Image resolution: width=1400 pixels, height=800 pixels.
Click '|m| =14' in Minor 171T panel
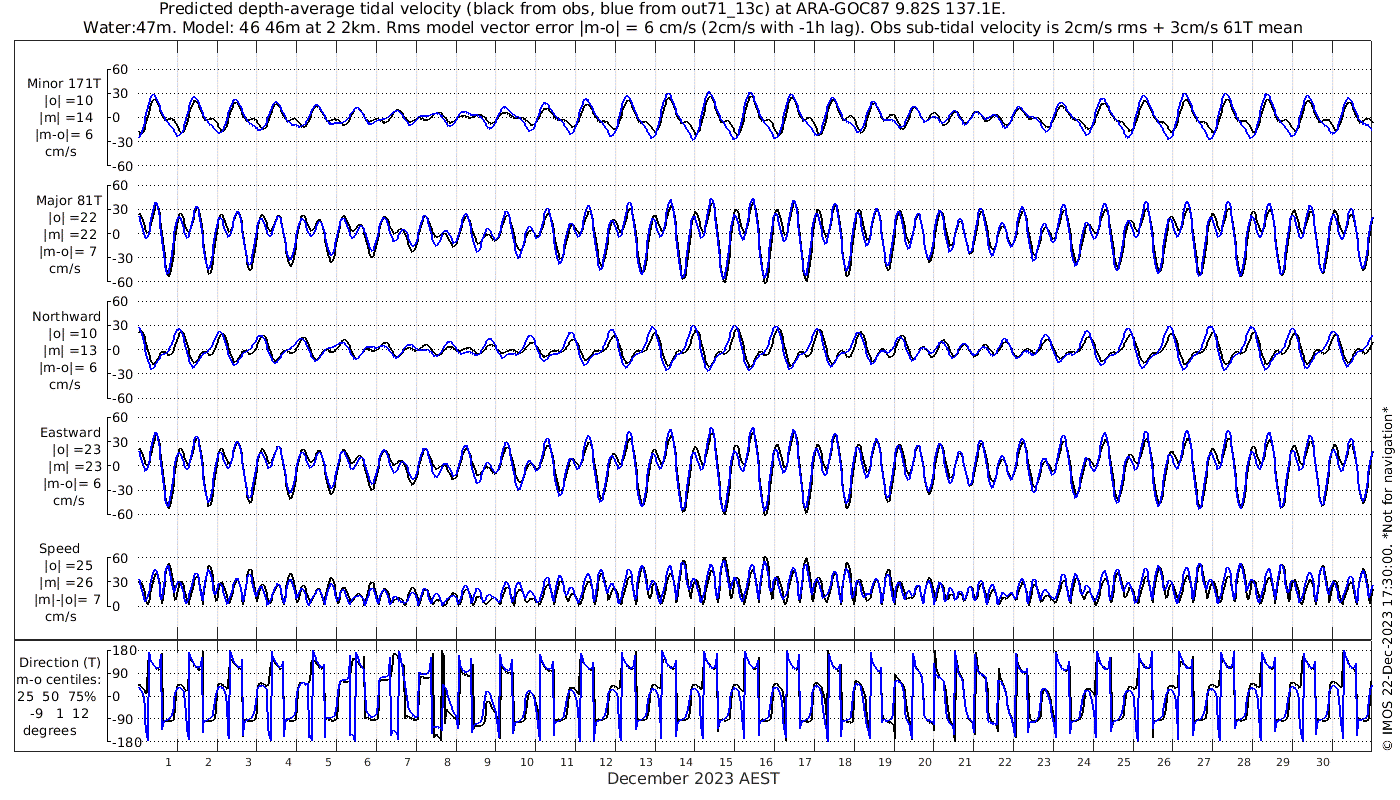point(68,118)
